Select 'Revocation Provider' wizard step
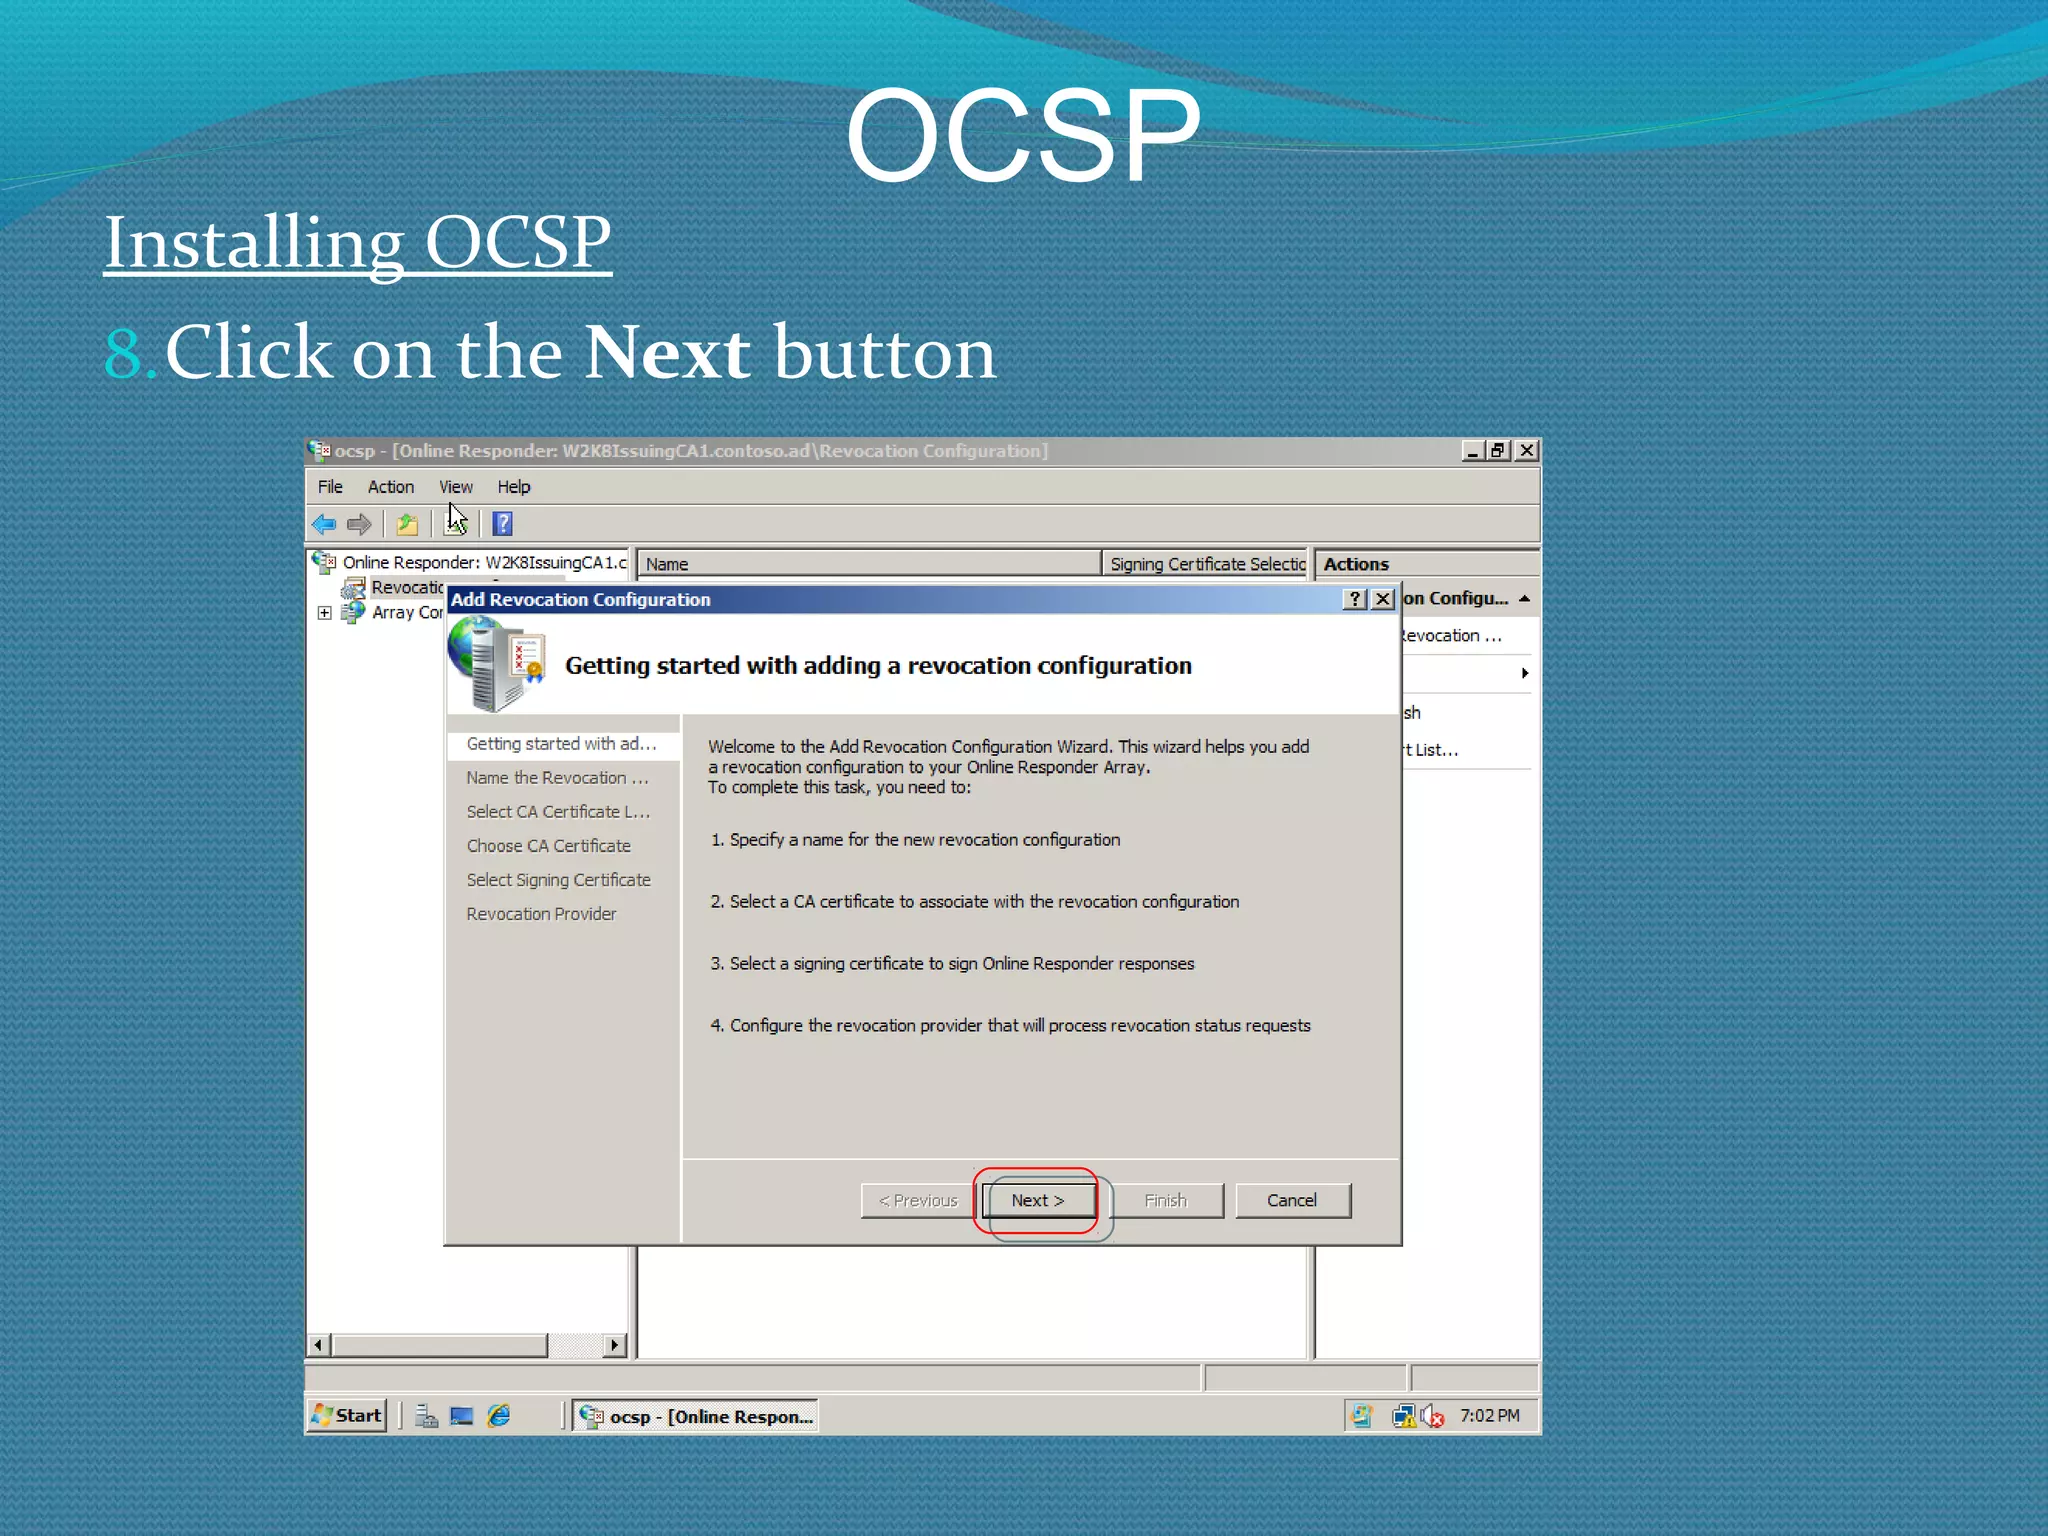Screen dimensions: 2048x1536 click(x=541, y=914)
